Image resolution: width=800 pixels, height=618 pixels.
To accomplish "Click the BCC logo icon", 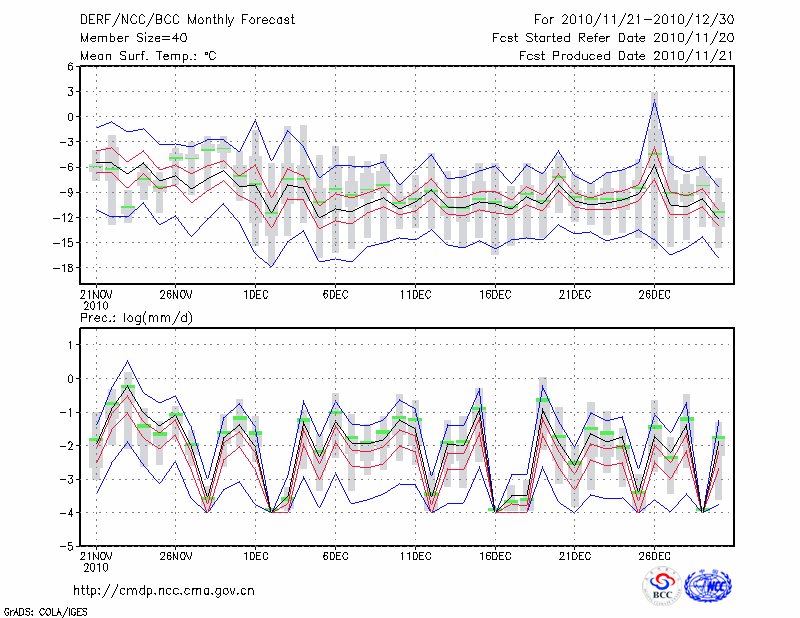I will click(662, 586).
